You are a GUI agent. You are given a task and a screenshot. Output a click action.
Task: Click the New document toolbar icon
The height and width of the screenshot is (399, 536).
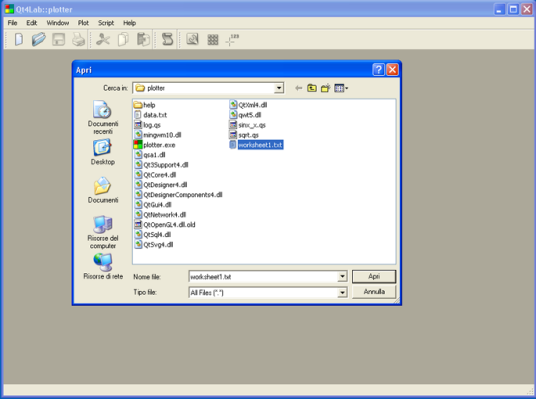[x=19, y=39]
